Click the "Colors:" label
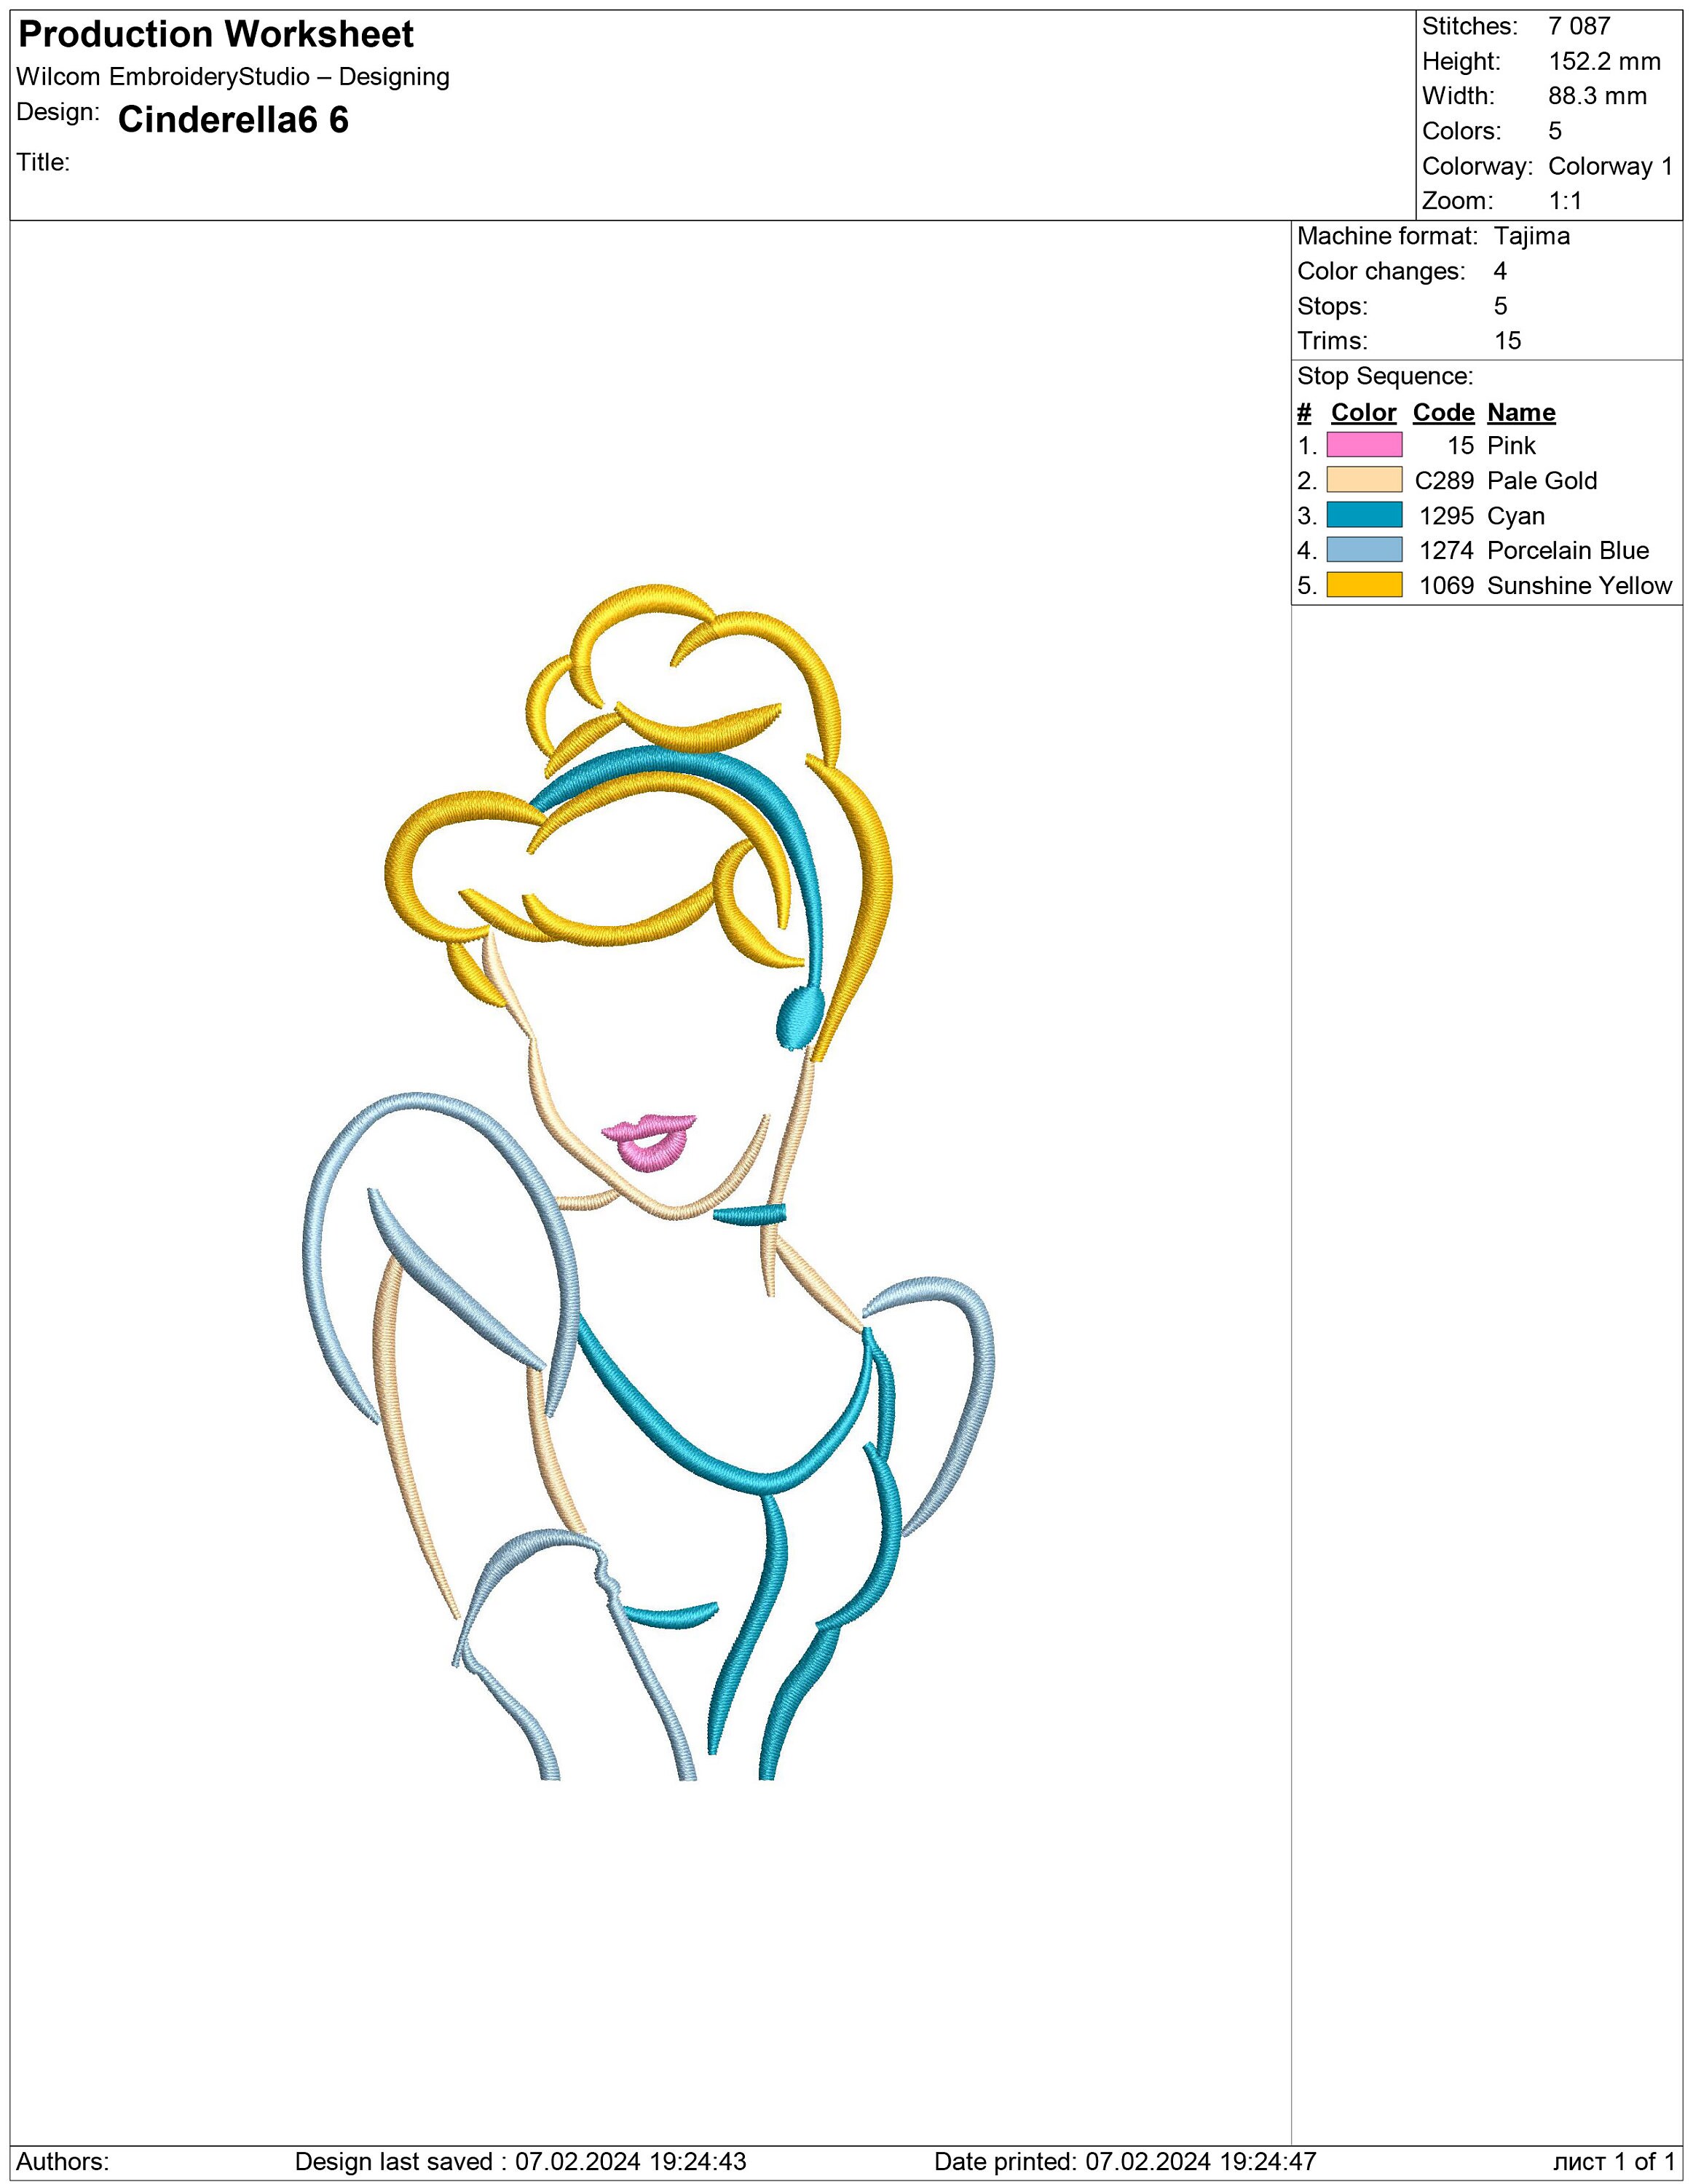Image resolution: width=1693 pixels, height=2184 pixels. pos(1462,132)
